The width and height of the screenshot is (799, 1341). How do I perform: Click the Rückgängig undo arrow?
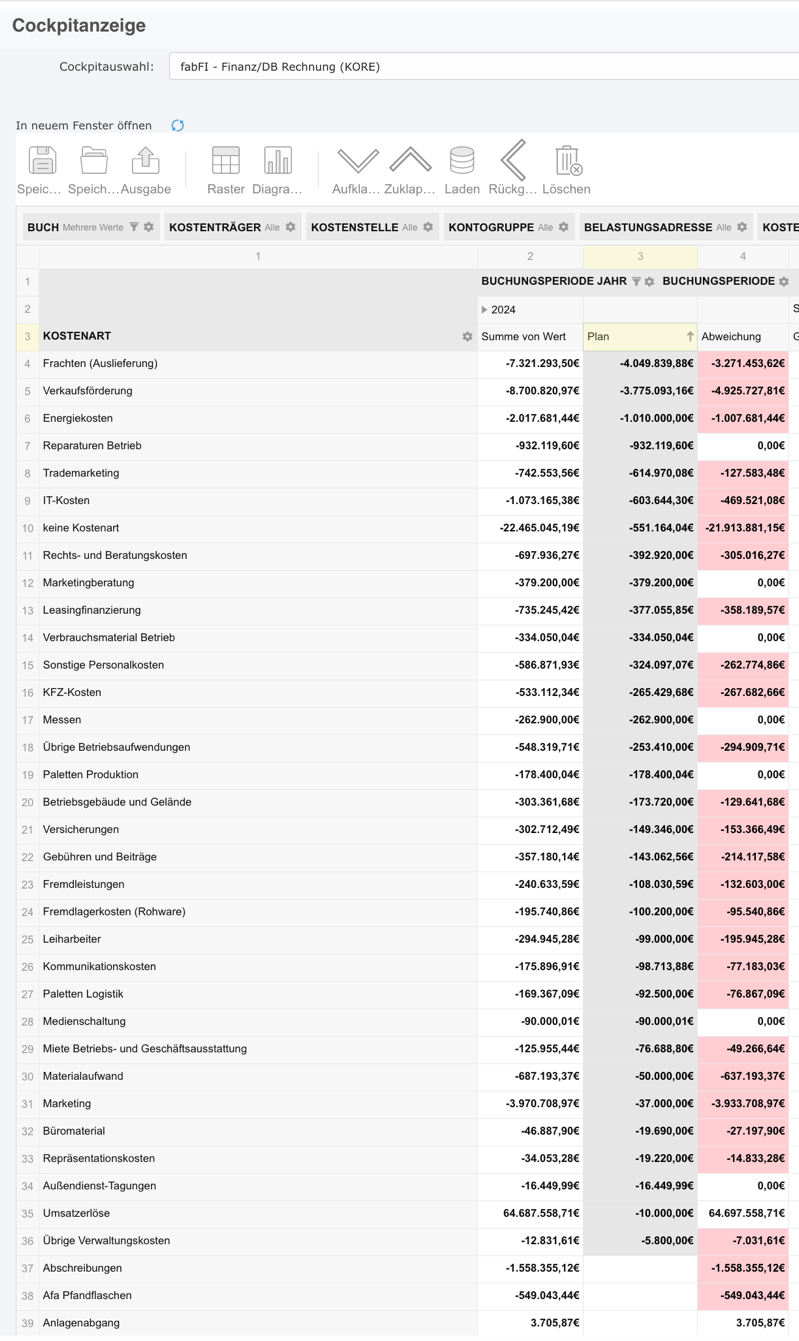tap(513, 161)
